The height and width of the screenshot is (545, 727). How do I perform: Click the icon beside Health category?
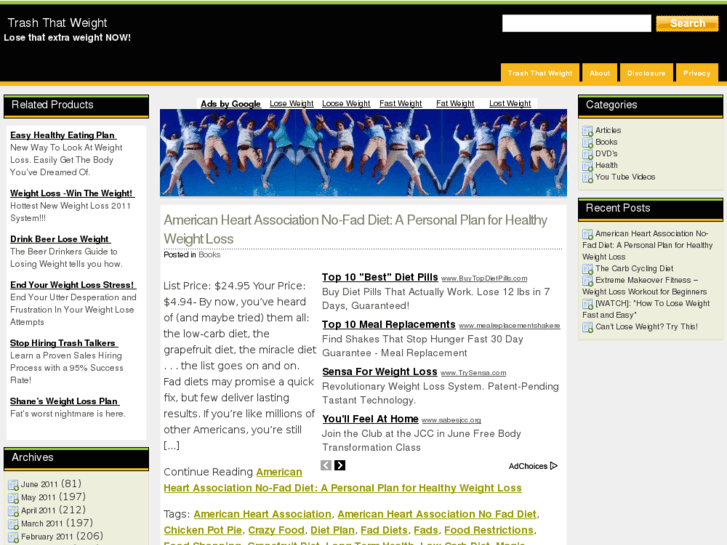[x=587, y=166]
